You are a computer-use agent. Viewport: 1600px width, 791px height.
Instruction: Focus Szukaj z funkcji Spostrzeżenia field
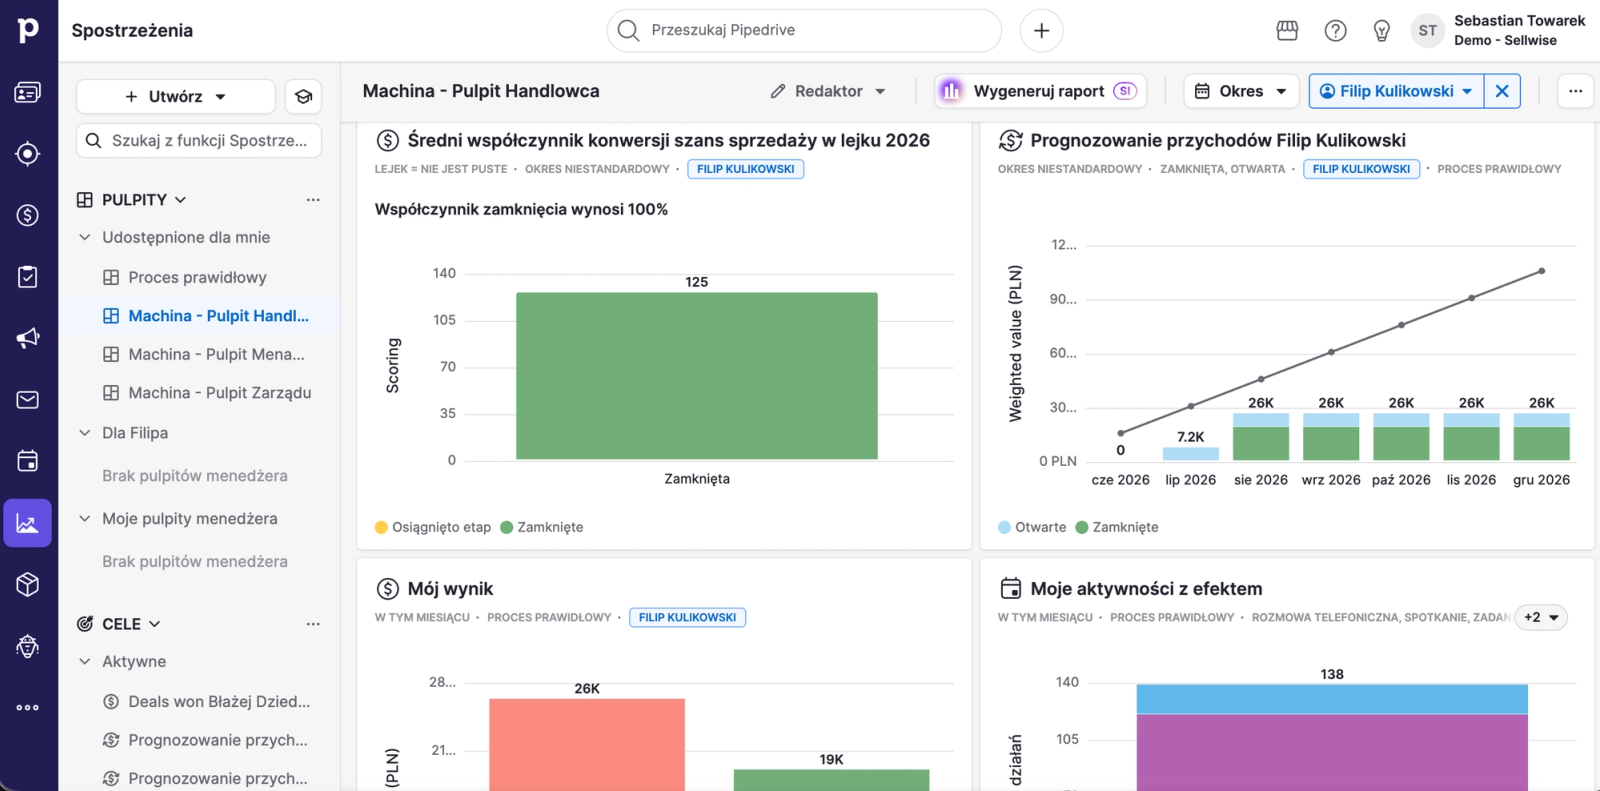pyautogui.click(x=199, y=141)
